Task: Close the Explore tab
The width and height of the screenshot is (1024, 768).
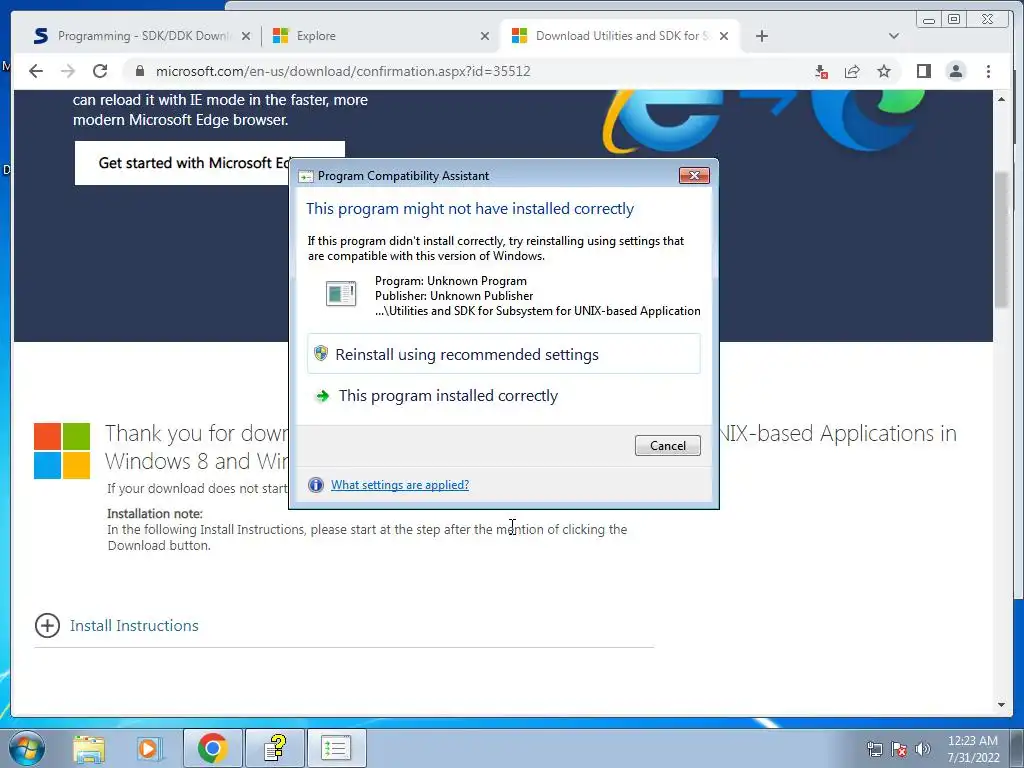Action: pos(485,36)
